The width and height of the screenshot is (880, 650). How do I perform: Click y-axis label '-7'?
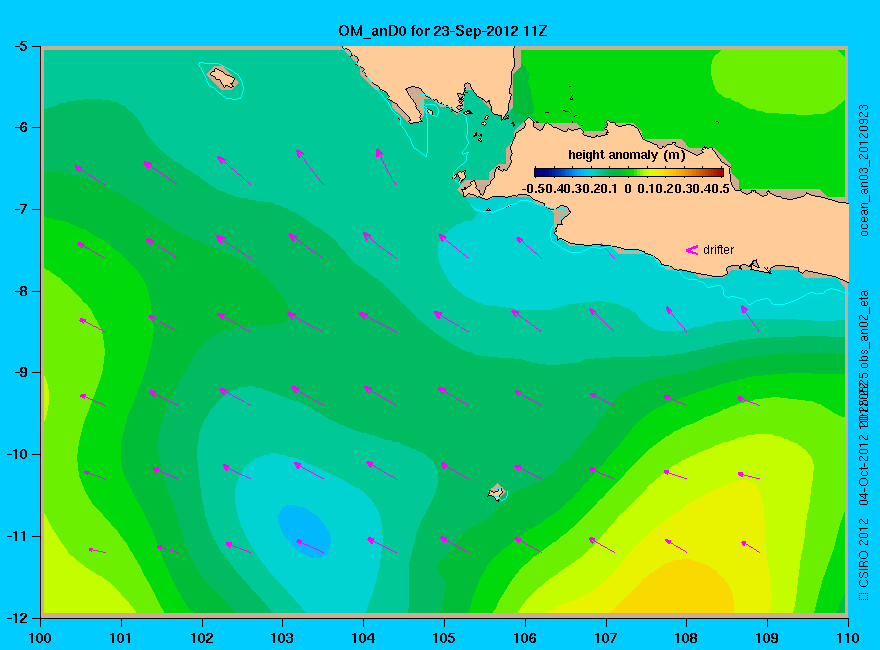click(x=20, y=209)
